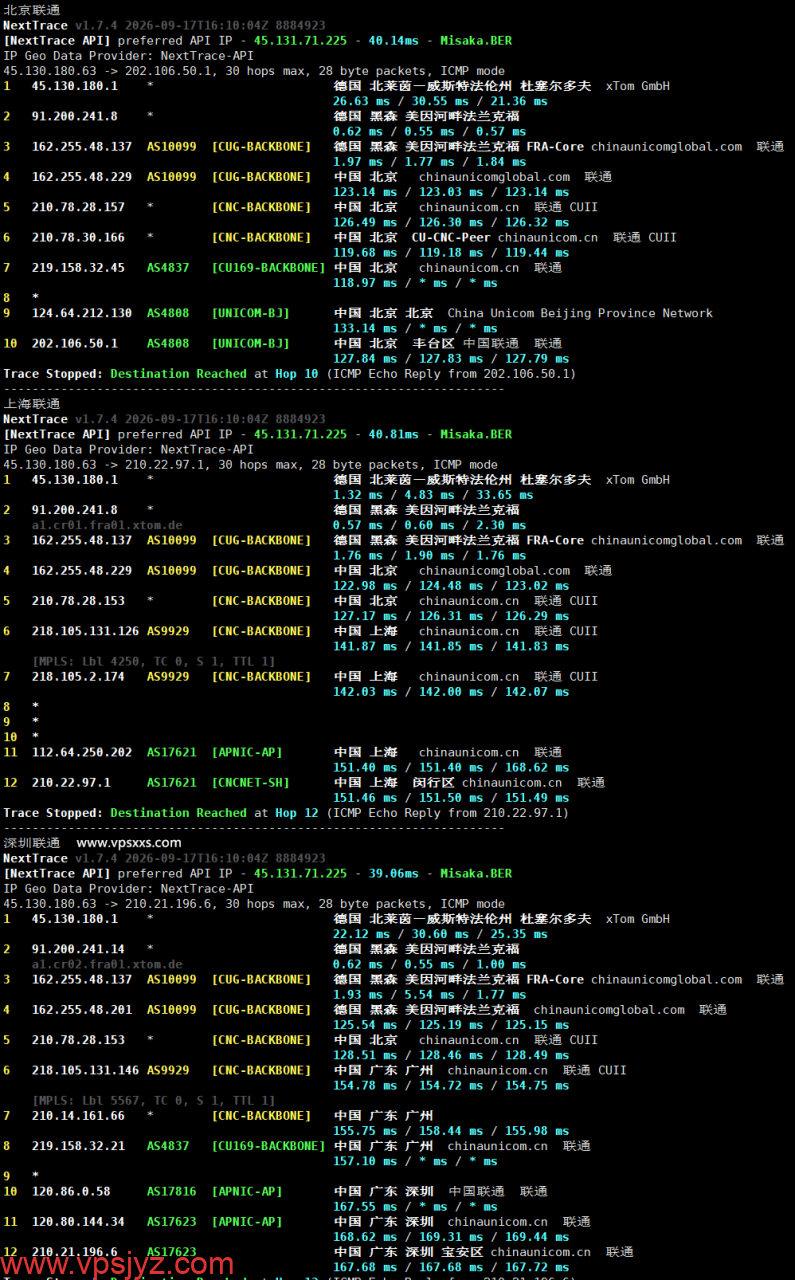Click the MPLS Lbl 5567 line

coord(154,1100)
